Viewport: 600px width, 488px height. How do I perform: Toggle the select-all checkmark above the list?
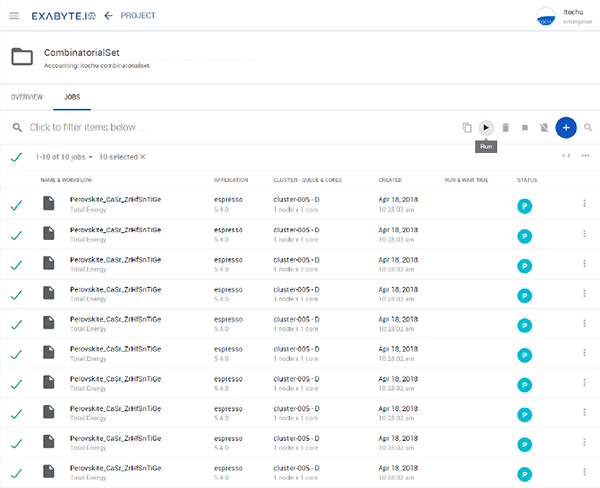(x=16, y=157)
